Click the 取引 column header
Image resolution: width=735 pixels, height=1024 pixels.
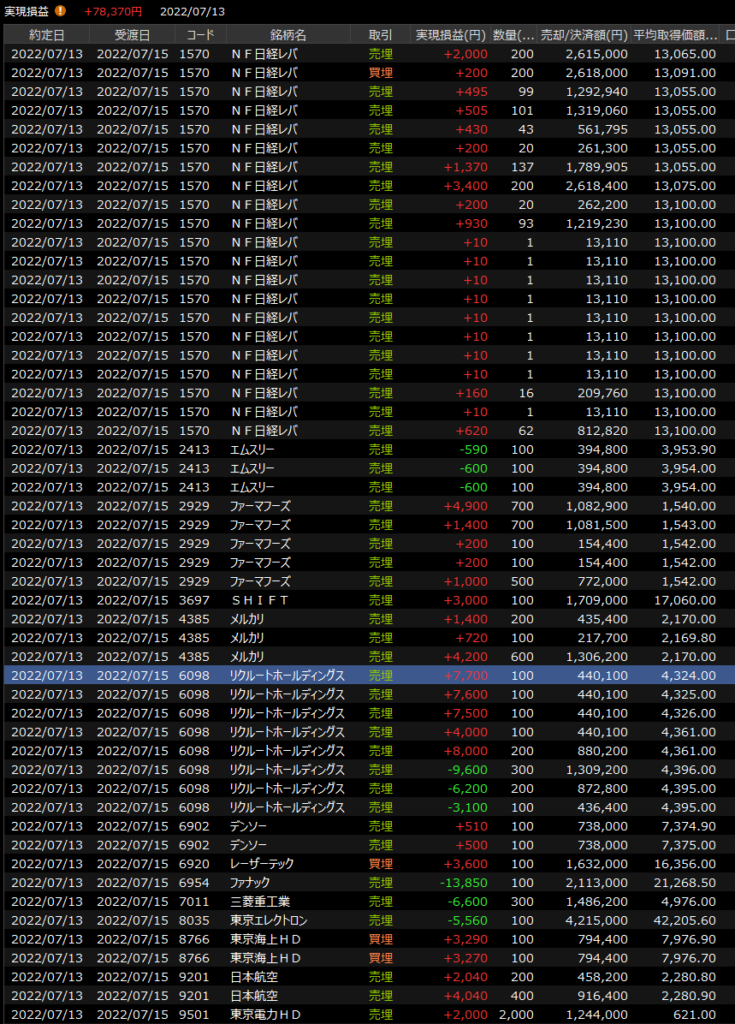(379, 35)
